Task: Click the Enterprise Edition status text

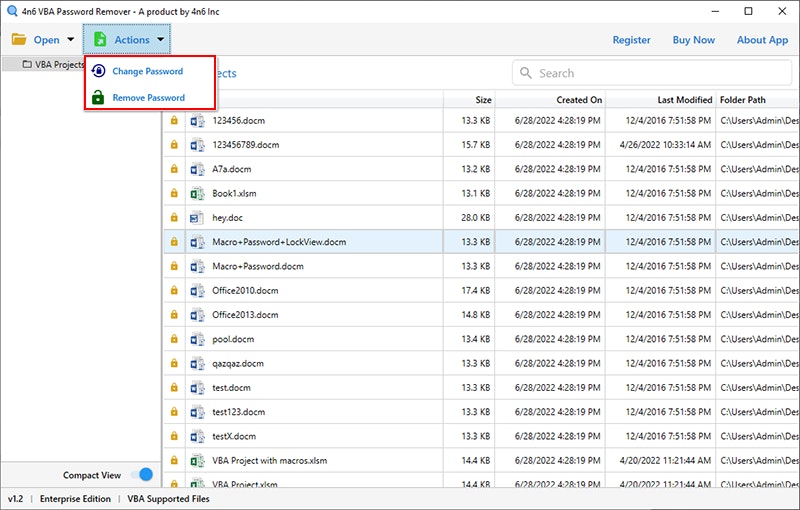Action: [75, 499]
